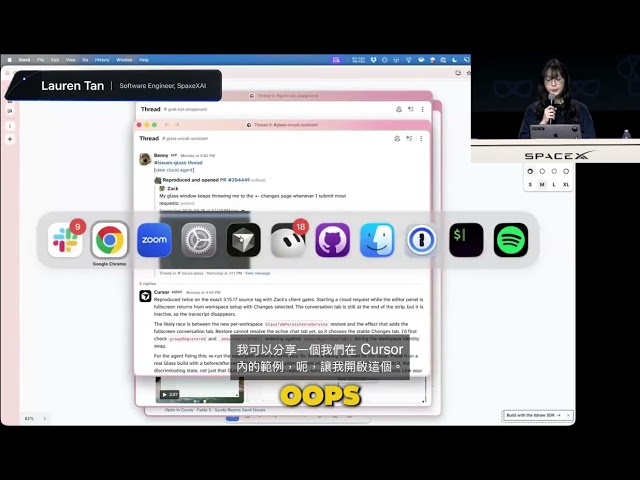Open the File menu
The height and width of the screenshot is (480, 640).
(40, 60)
